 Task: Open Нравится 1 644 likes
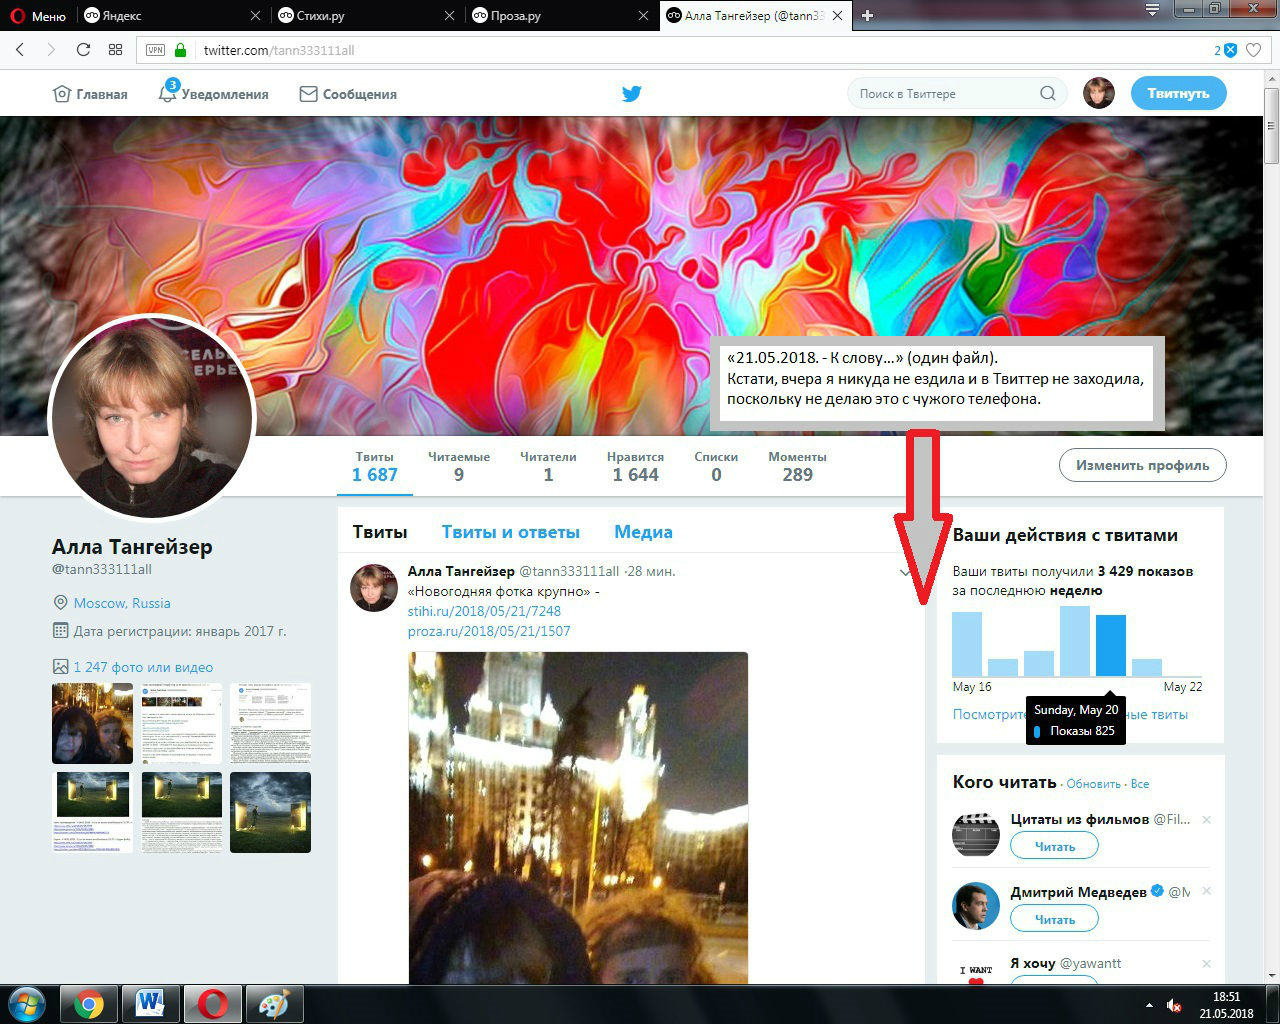point(635,467)
